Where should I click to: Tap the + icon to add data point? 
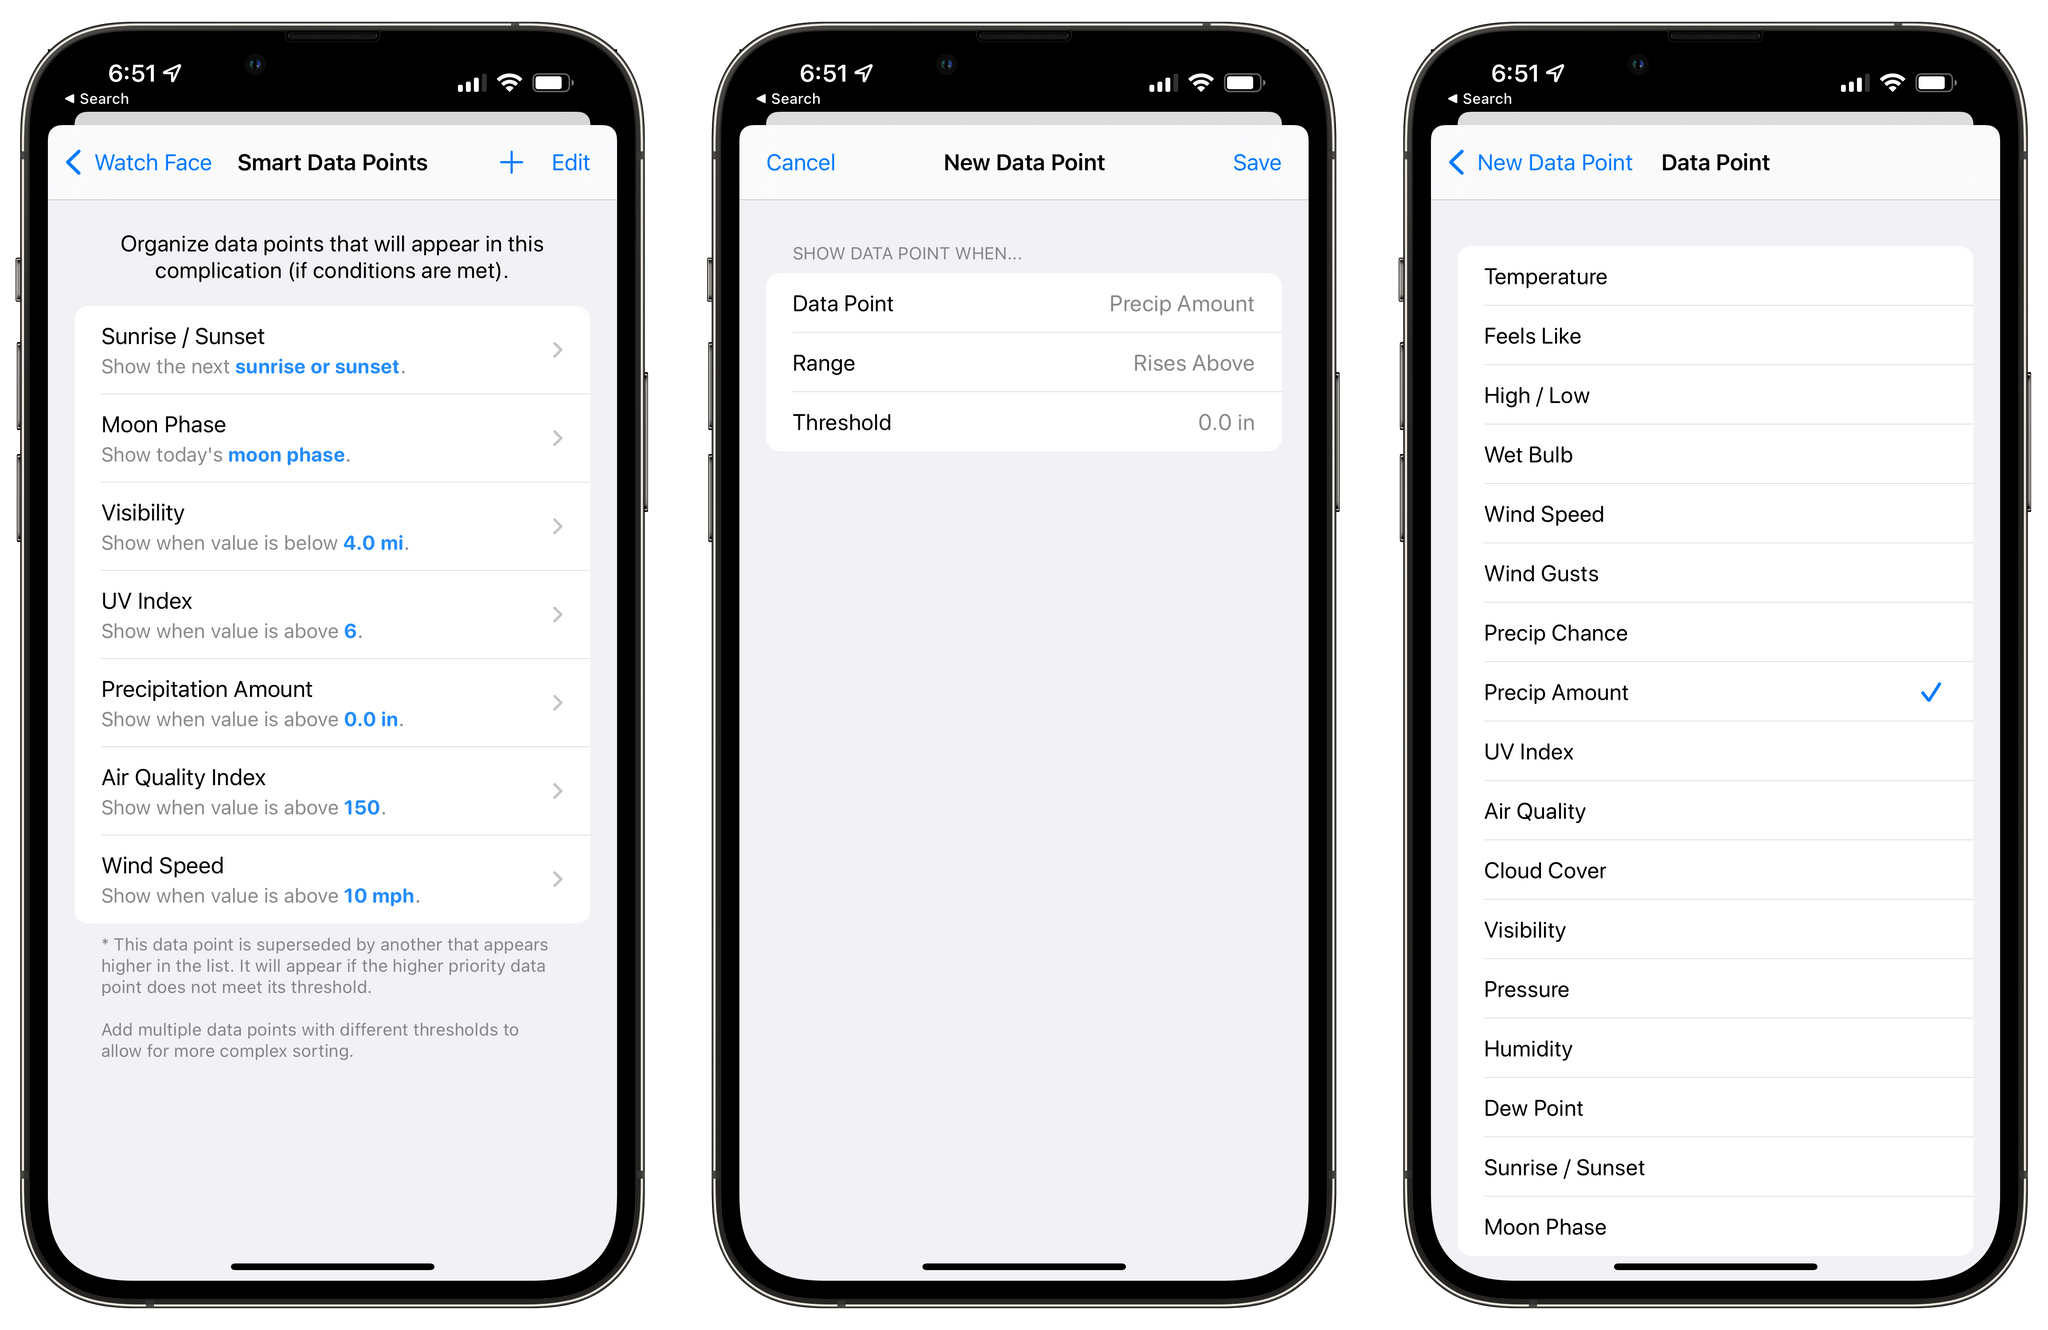pos(512,163)
